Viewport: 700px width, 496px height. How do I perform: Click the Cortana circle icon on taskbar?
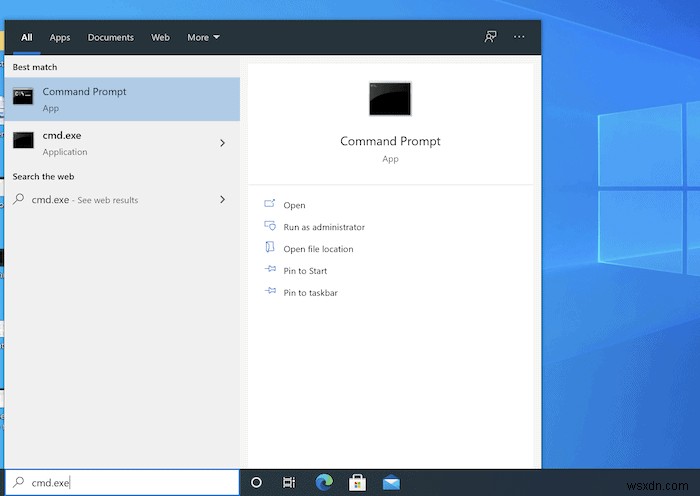256,482
